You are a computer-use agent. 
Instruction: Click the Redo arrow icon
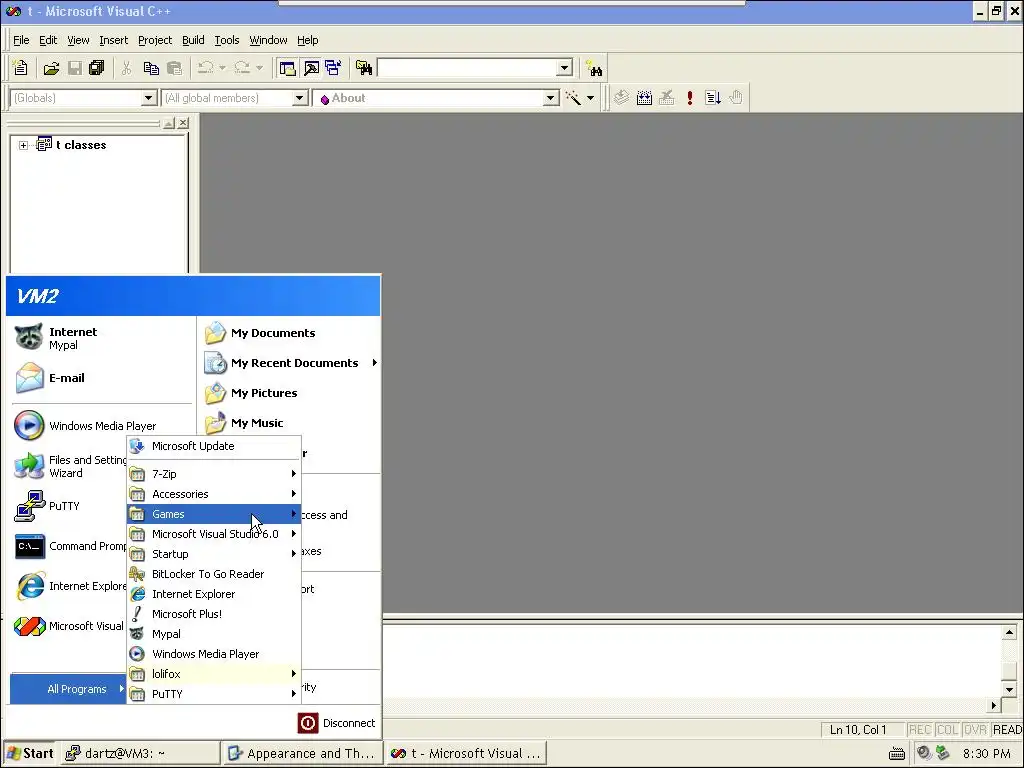(x=242, y=68)
